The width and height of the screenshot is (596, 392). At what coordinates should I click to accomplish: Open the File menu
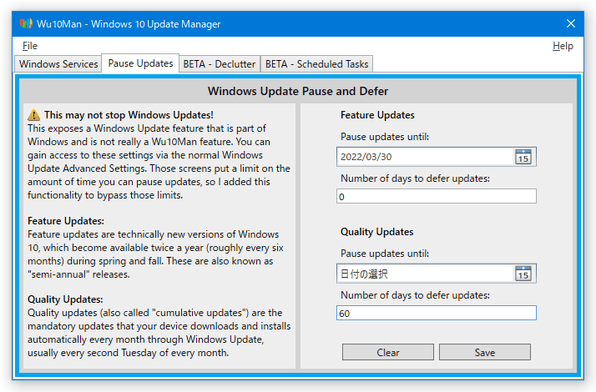tap(30, 46)
